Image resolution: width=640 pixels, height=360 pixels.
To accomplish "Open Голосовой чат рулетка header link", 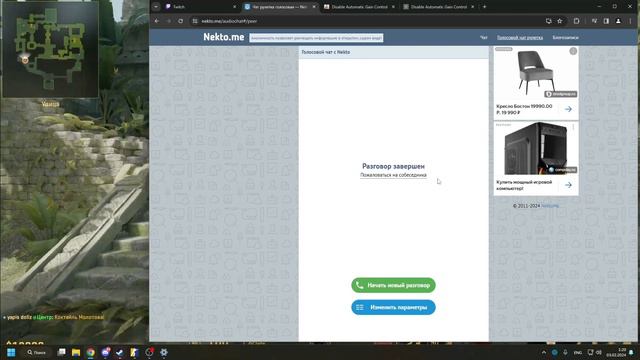I will coord(520,38).
